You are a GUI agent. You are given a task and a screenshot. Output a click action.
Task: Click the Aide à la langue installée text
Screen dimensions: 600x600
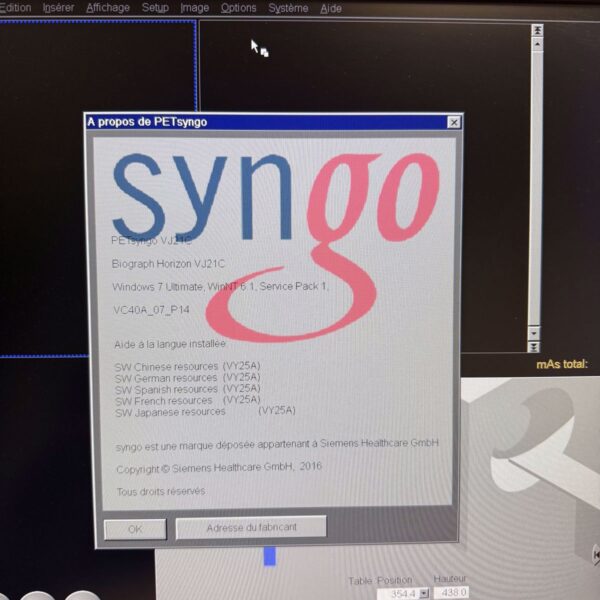[170, 344]
